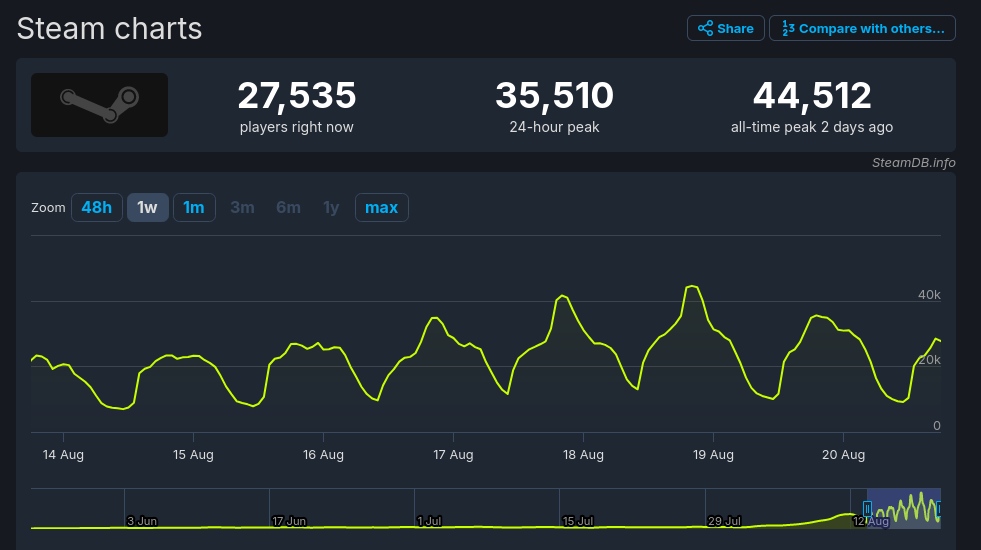Viewport: 981px width, 550px height.
Task: Click the share icon in the Share button
Action: 705,28
